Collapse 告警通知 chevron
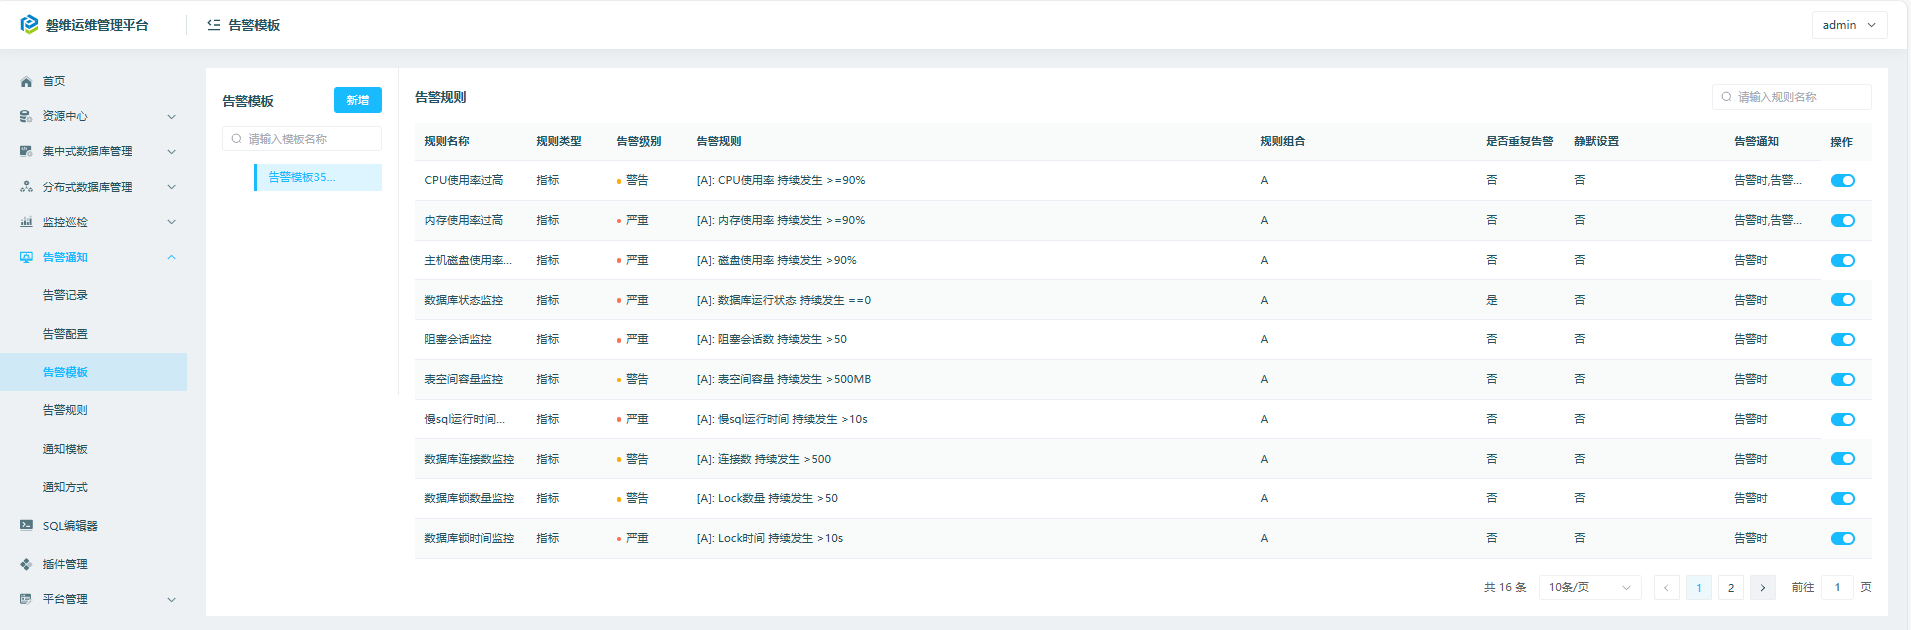 coord(171,257)
